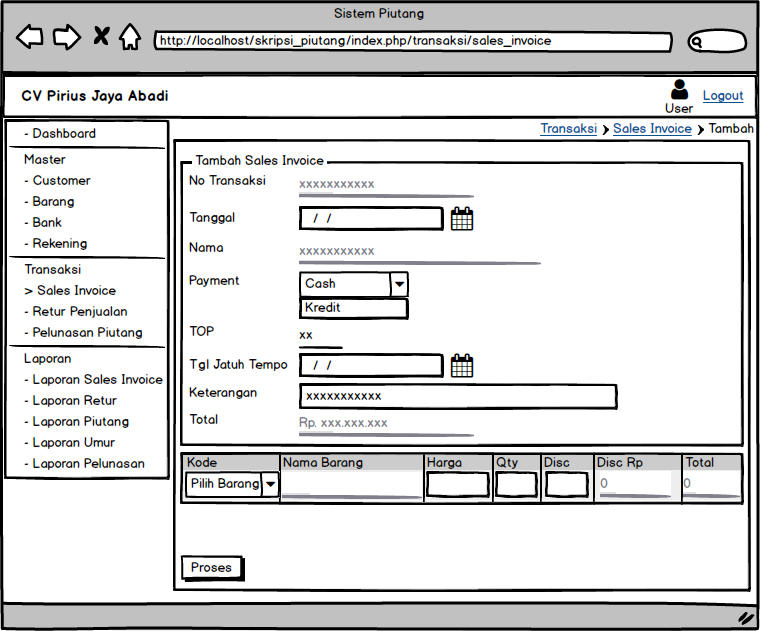Click the Nama Barang cell field
760x631 pixels.
(351, 484)
